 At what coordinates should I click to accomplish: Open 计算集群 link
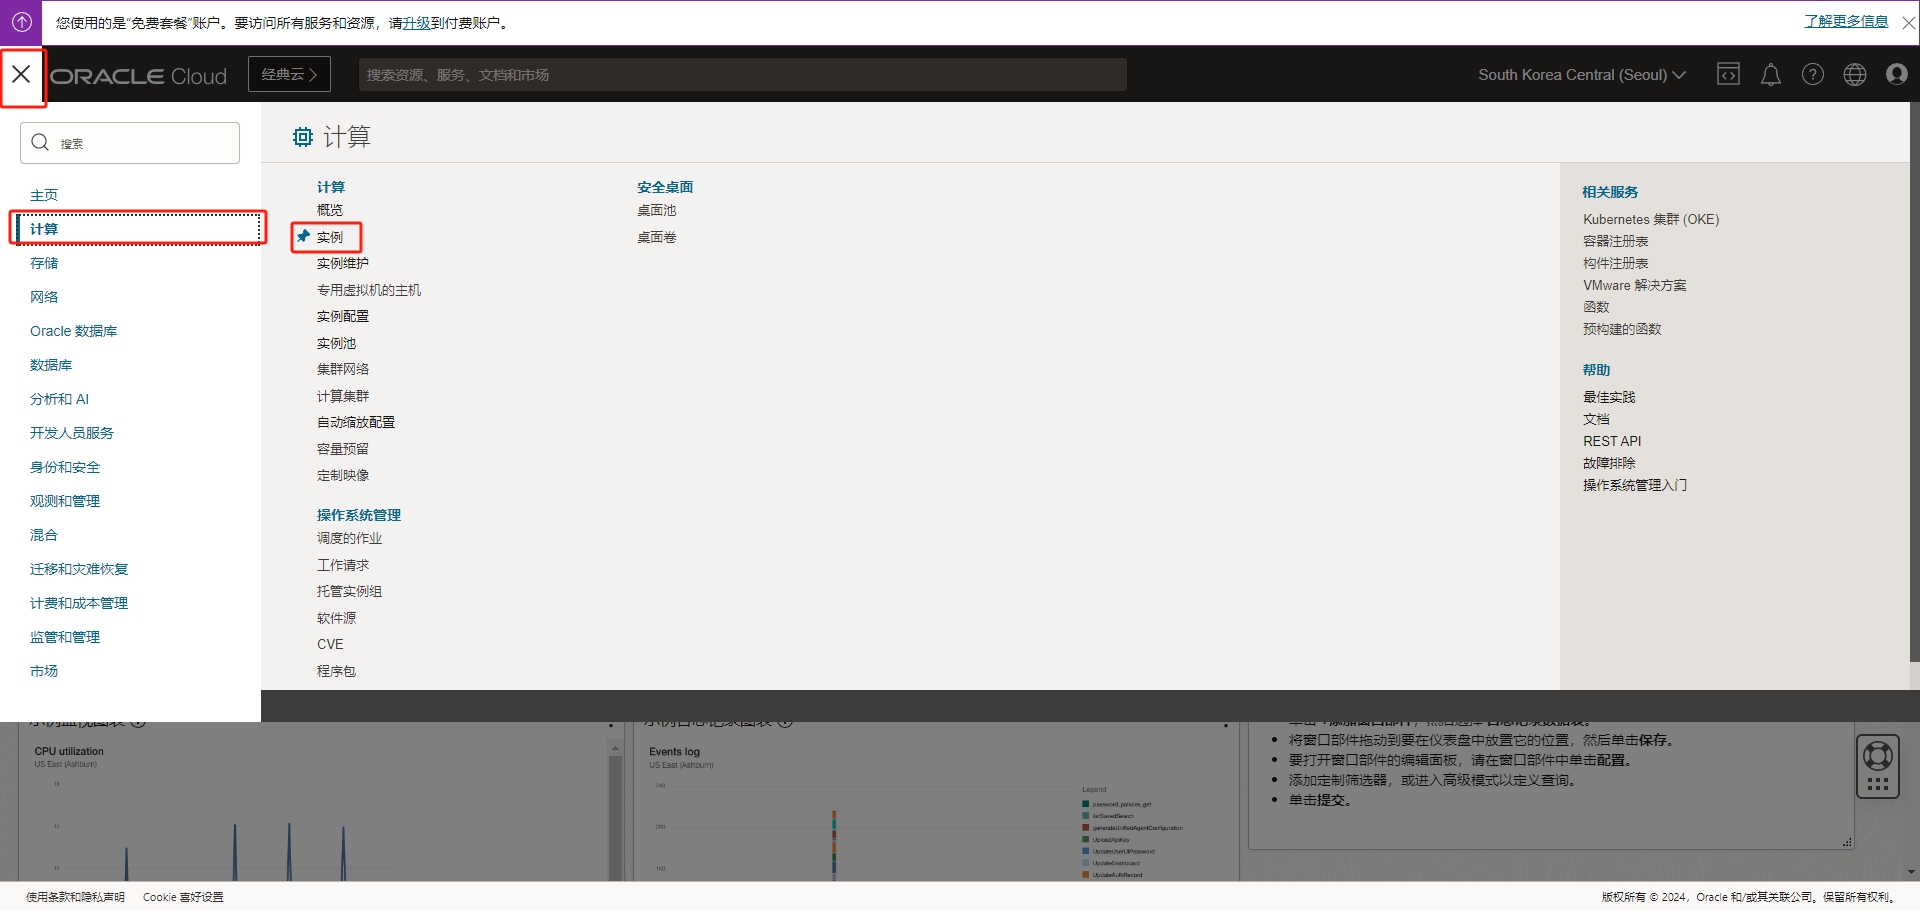(343, 396)
